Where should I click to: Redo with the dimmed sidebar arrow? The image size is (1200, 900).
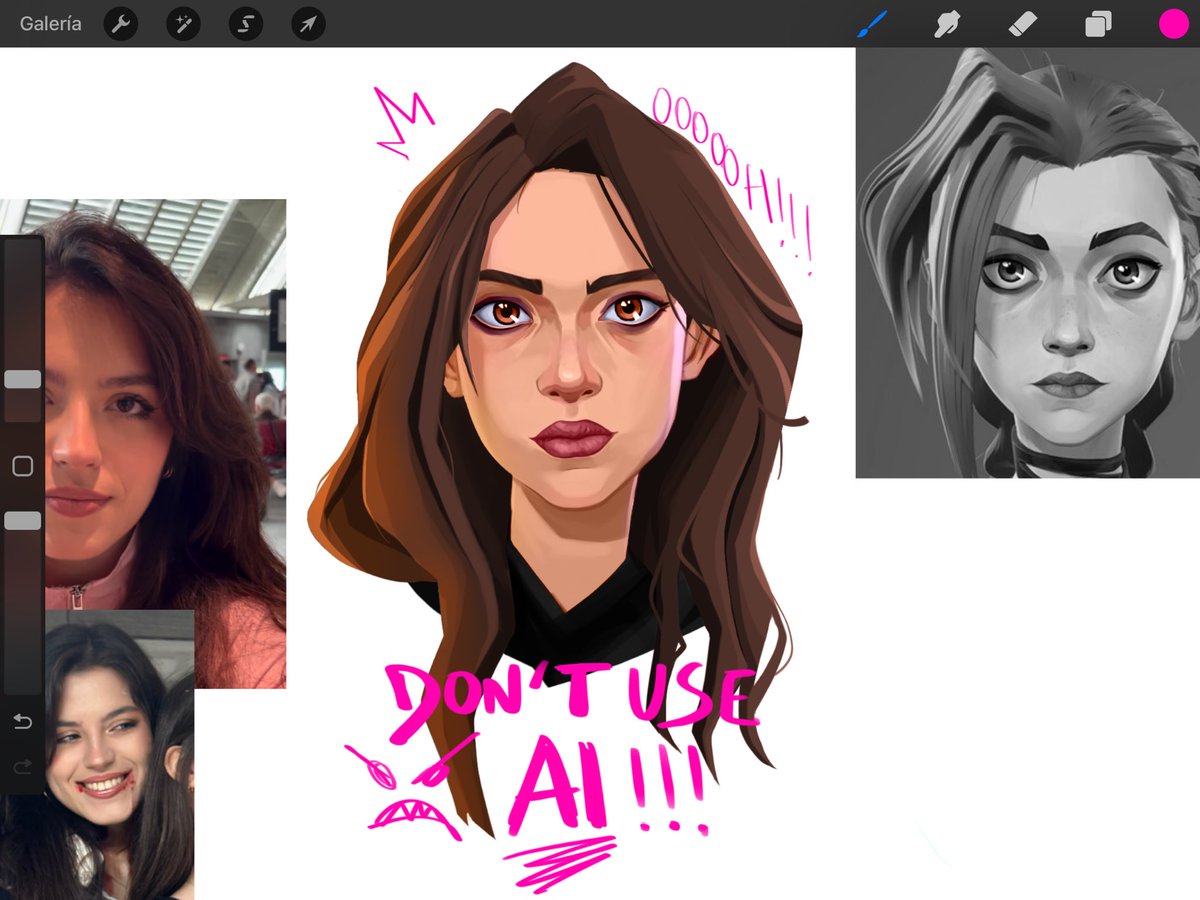point(22,767)
